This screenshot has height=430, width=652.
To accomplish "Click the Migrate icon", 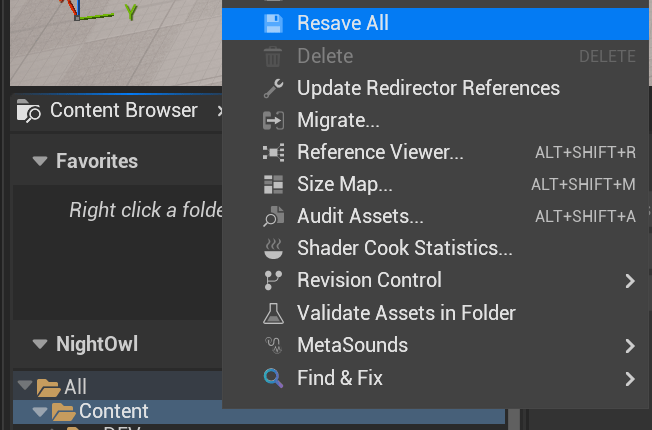I will 273,121.
